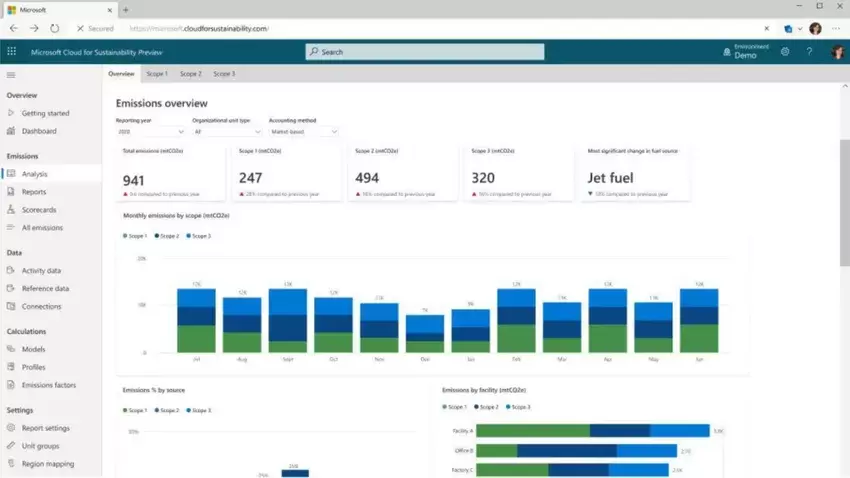850x478 pixels.
Task: Click the Sep bar in monthly emissions chart
Action: [288, 320]
